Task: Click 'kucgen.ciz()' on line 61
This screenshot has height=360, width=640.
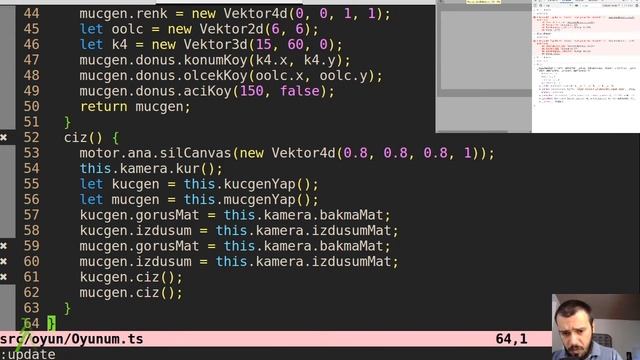Action: (x=127, y=277)
